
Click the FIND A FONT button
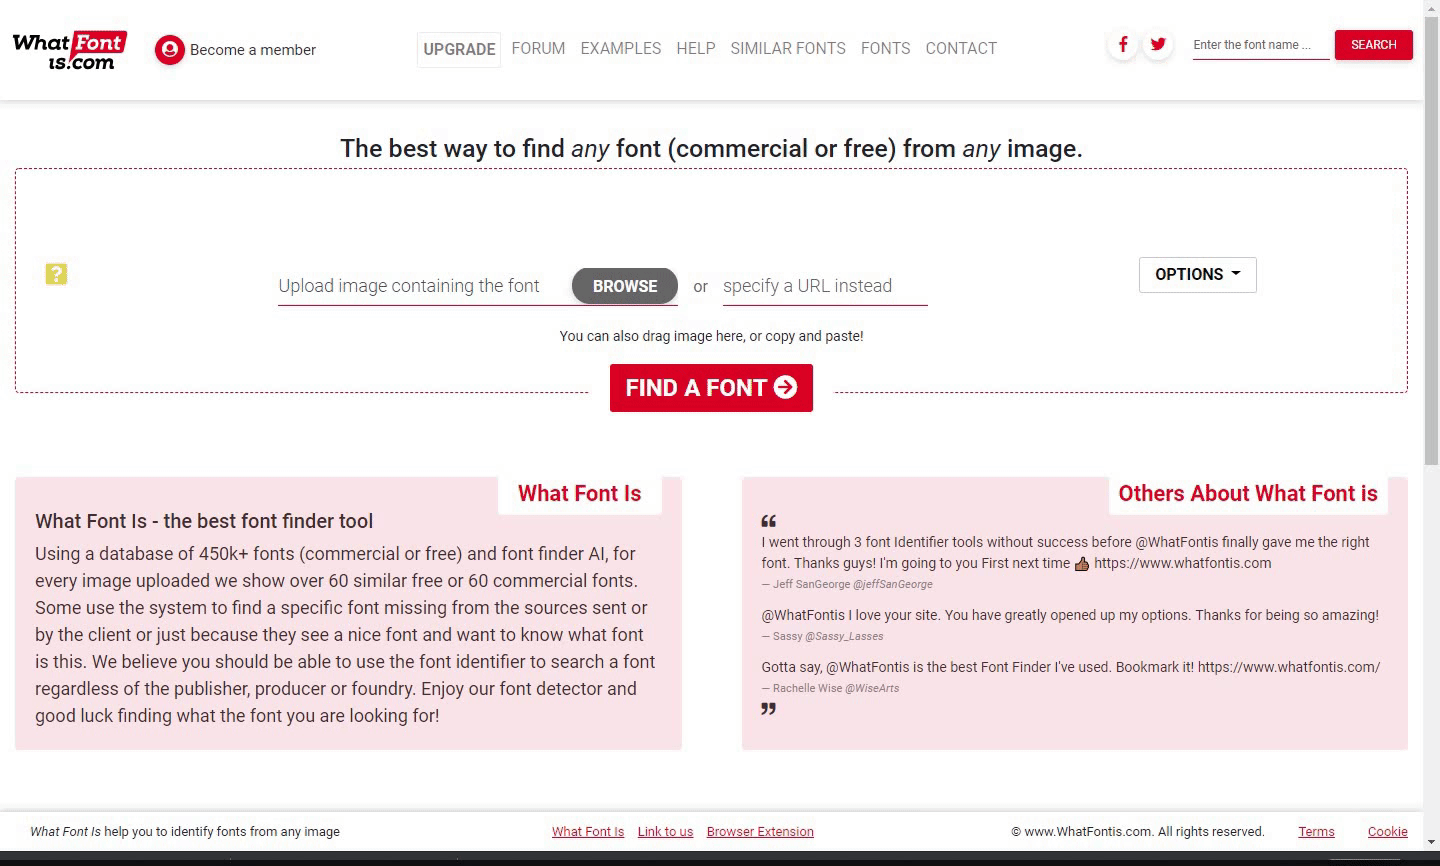pos(711,388)
